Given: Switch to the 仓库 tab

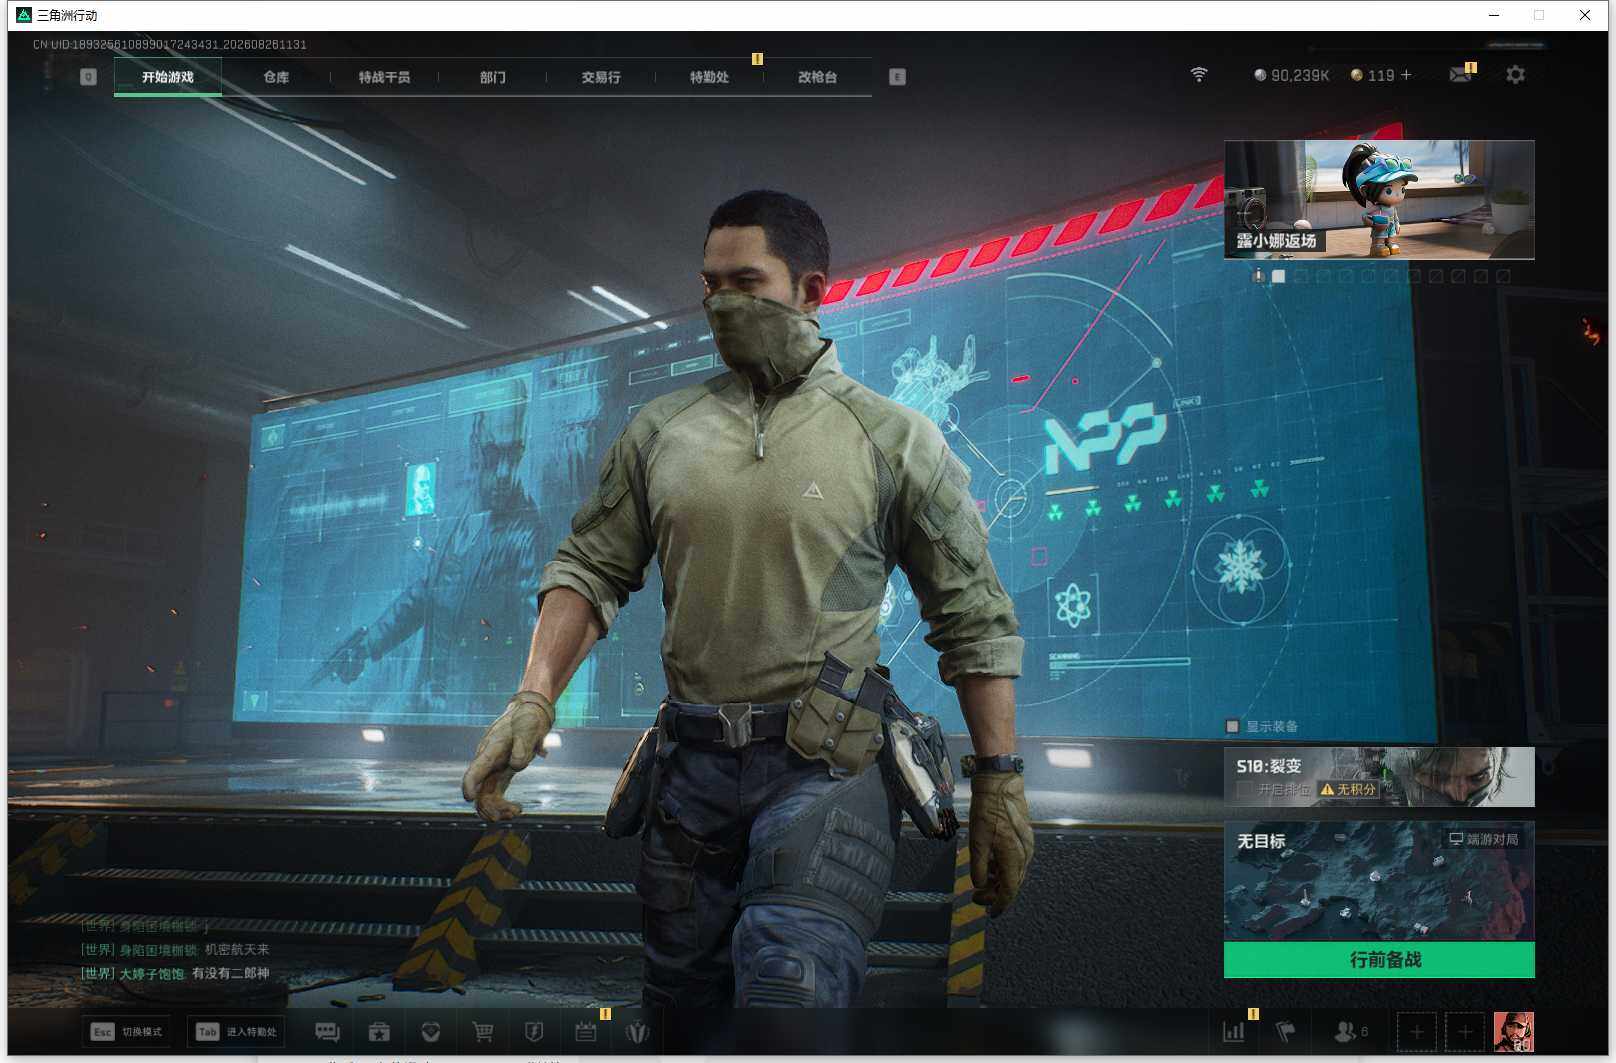Looking at the screenshot, I should (276, 77).
